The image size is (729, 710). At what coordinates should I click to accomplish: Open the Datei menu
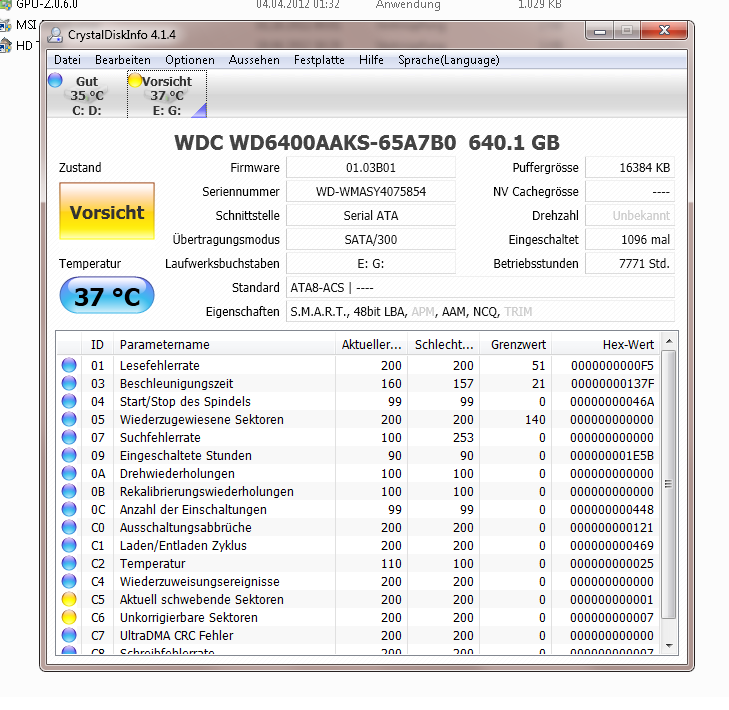[x=67, y=60]
